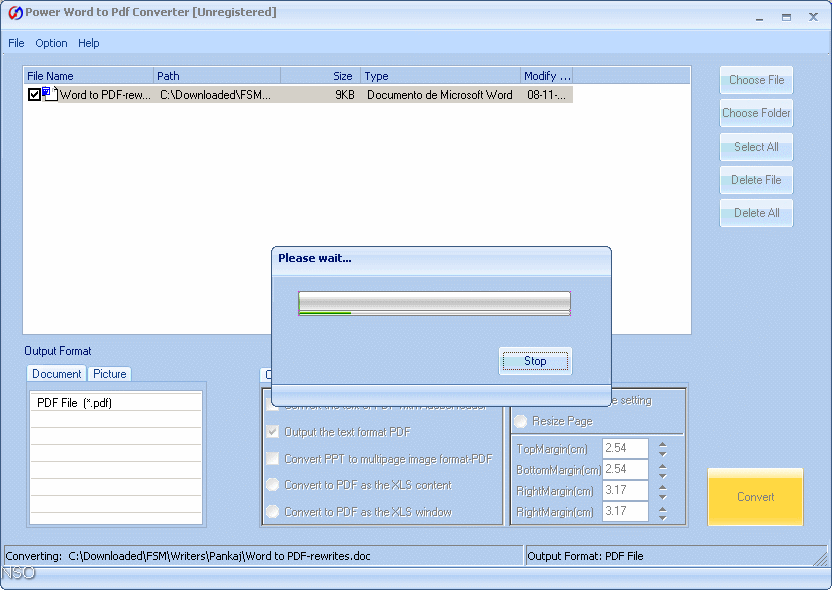Click the Power Word to Pdf Converter logo icon
Viewport: 832px width, 590px height.
(x=14, y=14)
